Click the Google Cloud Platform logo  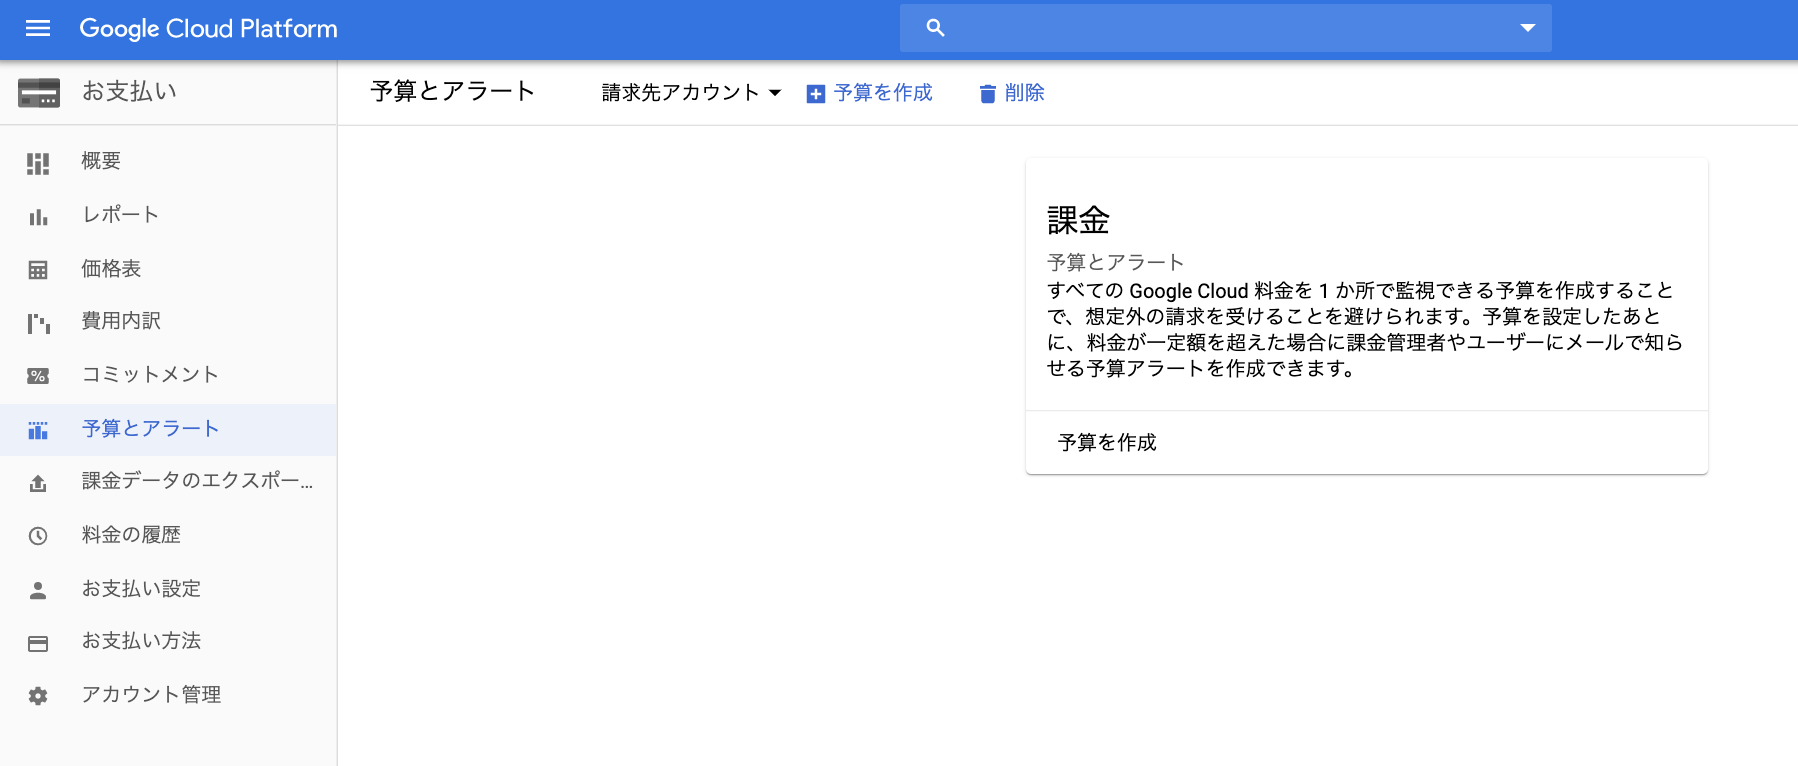point(208,28)
